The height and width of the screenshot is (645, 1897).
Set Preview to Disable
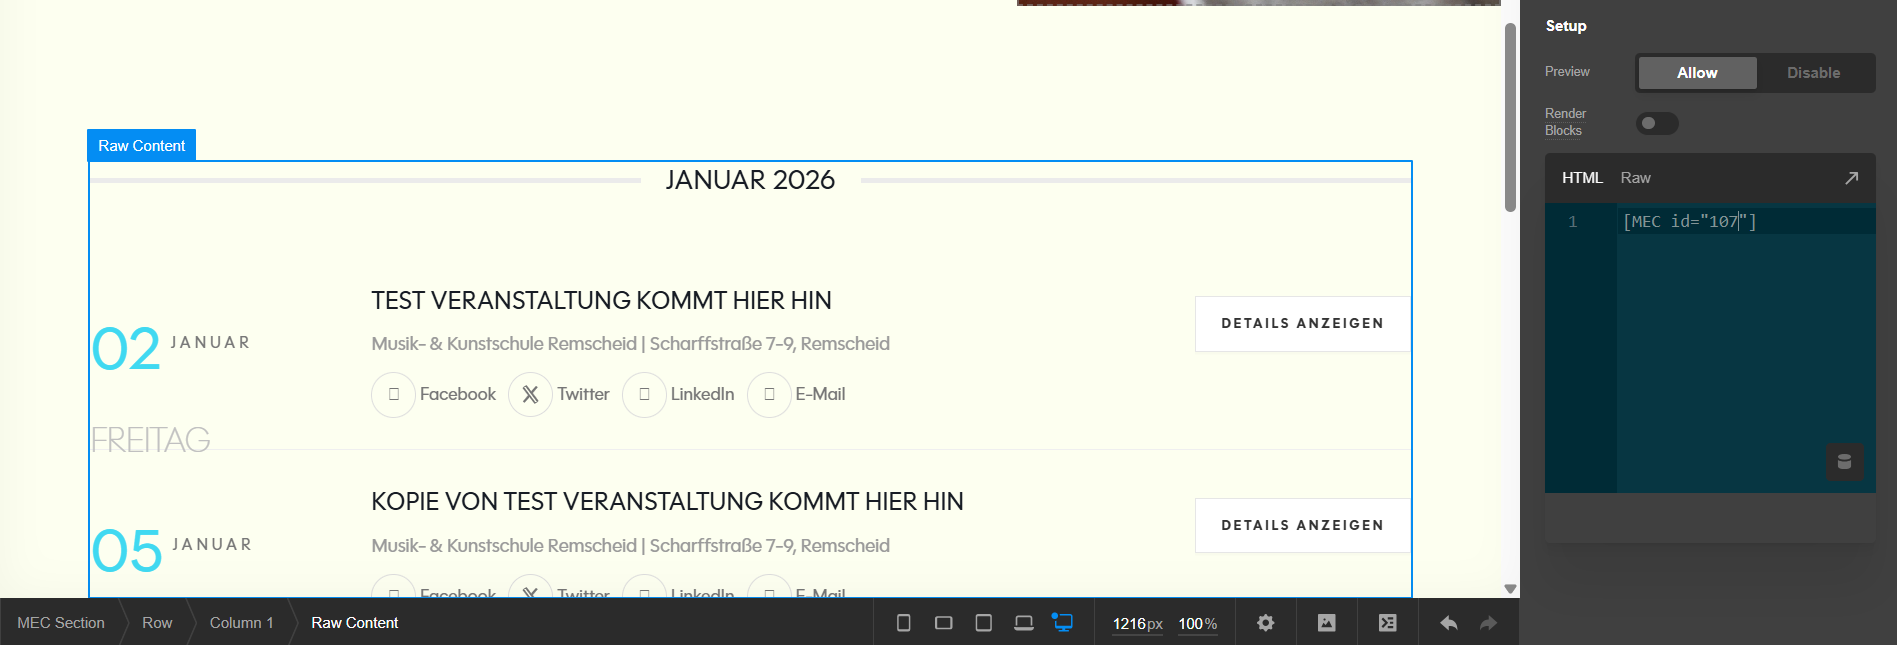pyautogui.click(x=1813, y=73)
